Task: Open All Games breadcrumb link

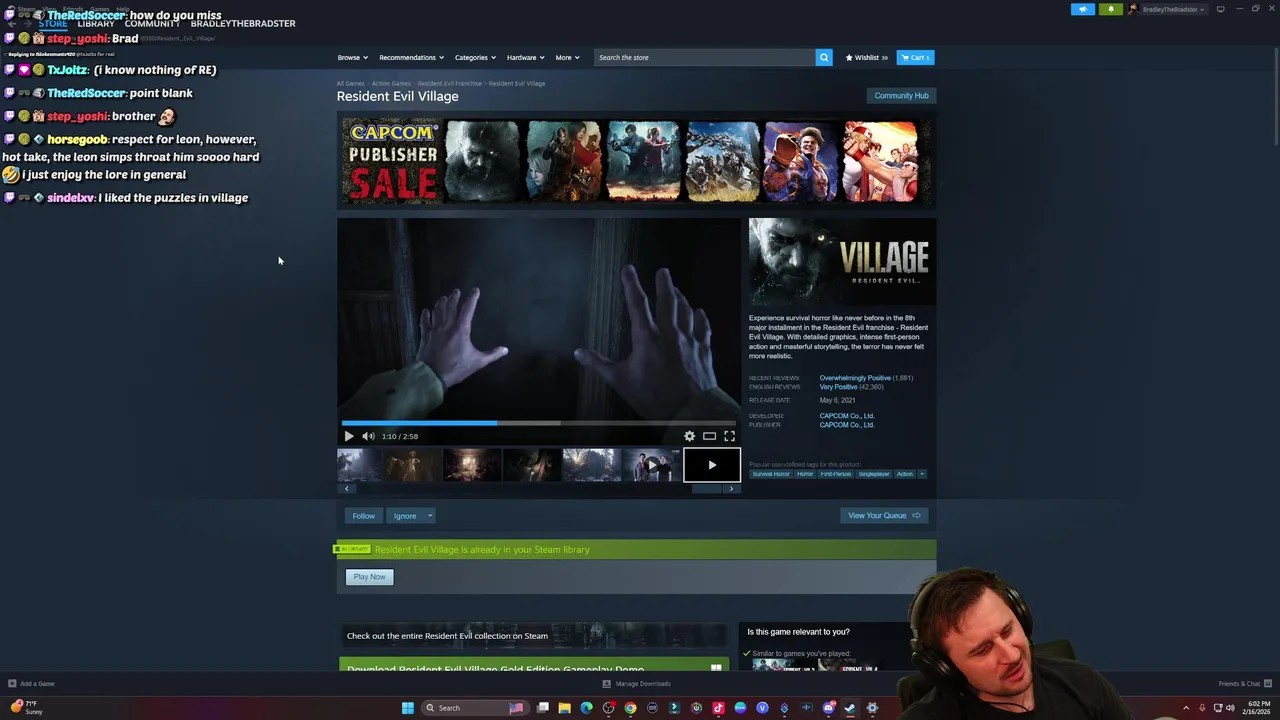Action: 350,83
